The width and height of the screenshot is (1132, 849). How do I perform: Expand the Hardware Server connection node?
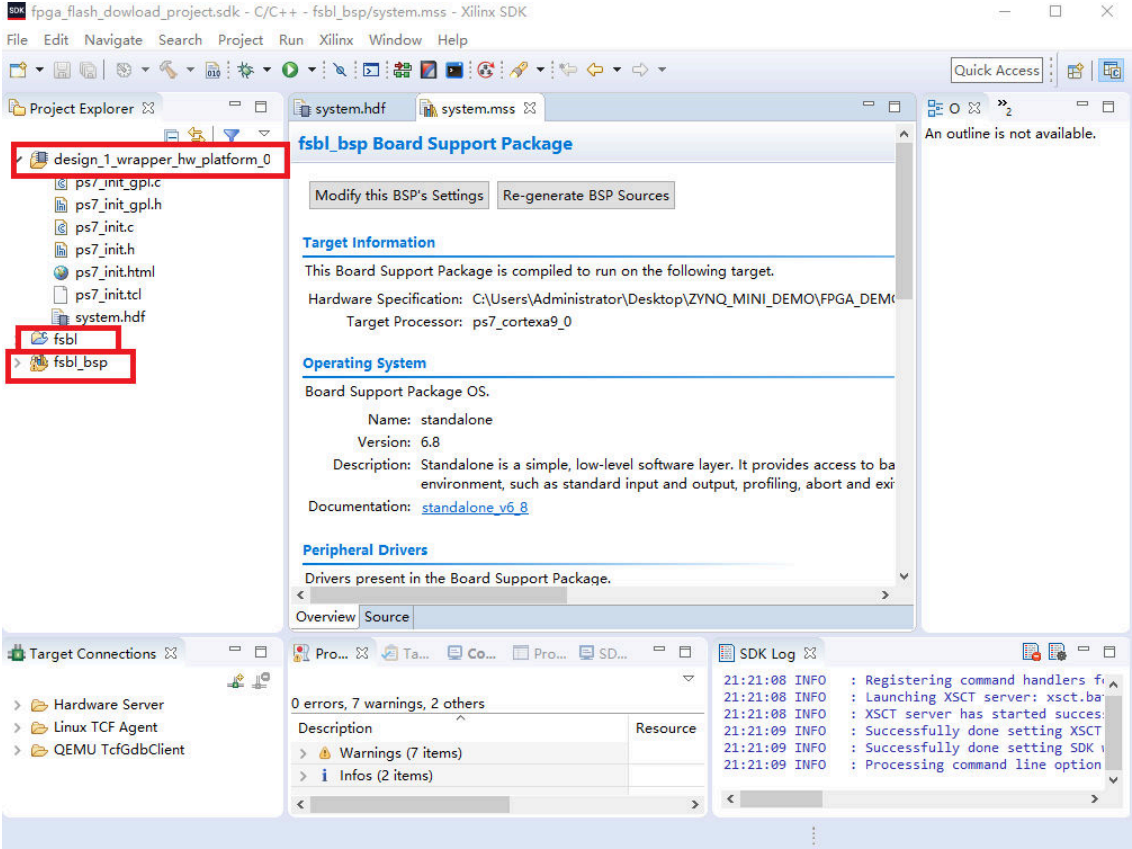click(x=17, y=705)
